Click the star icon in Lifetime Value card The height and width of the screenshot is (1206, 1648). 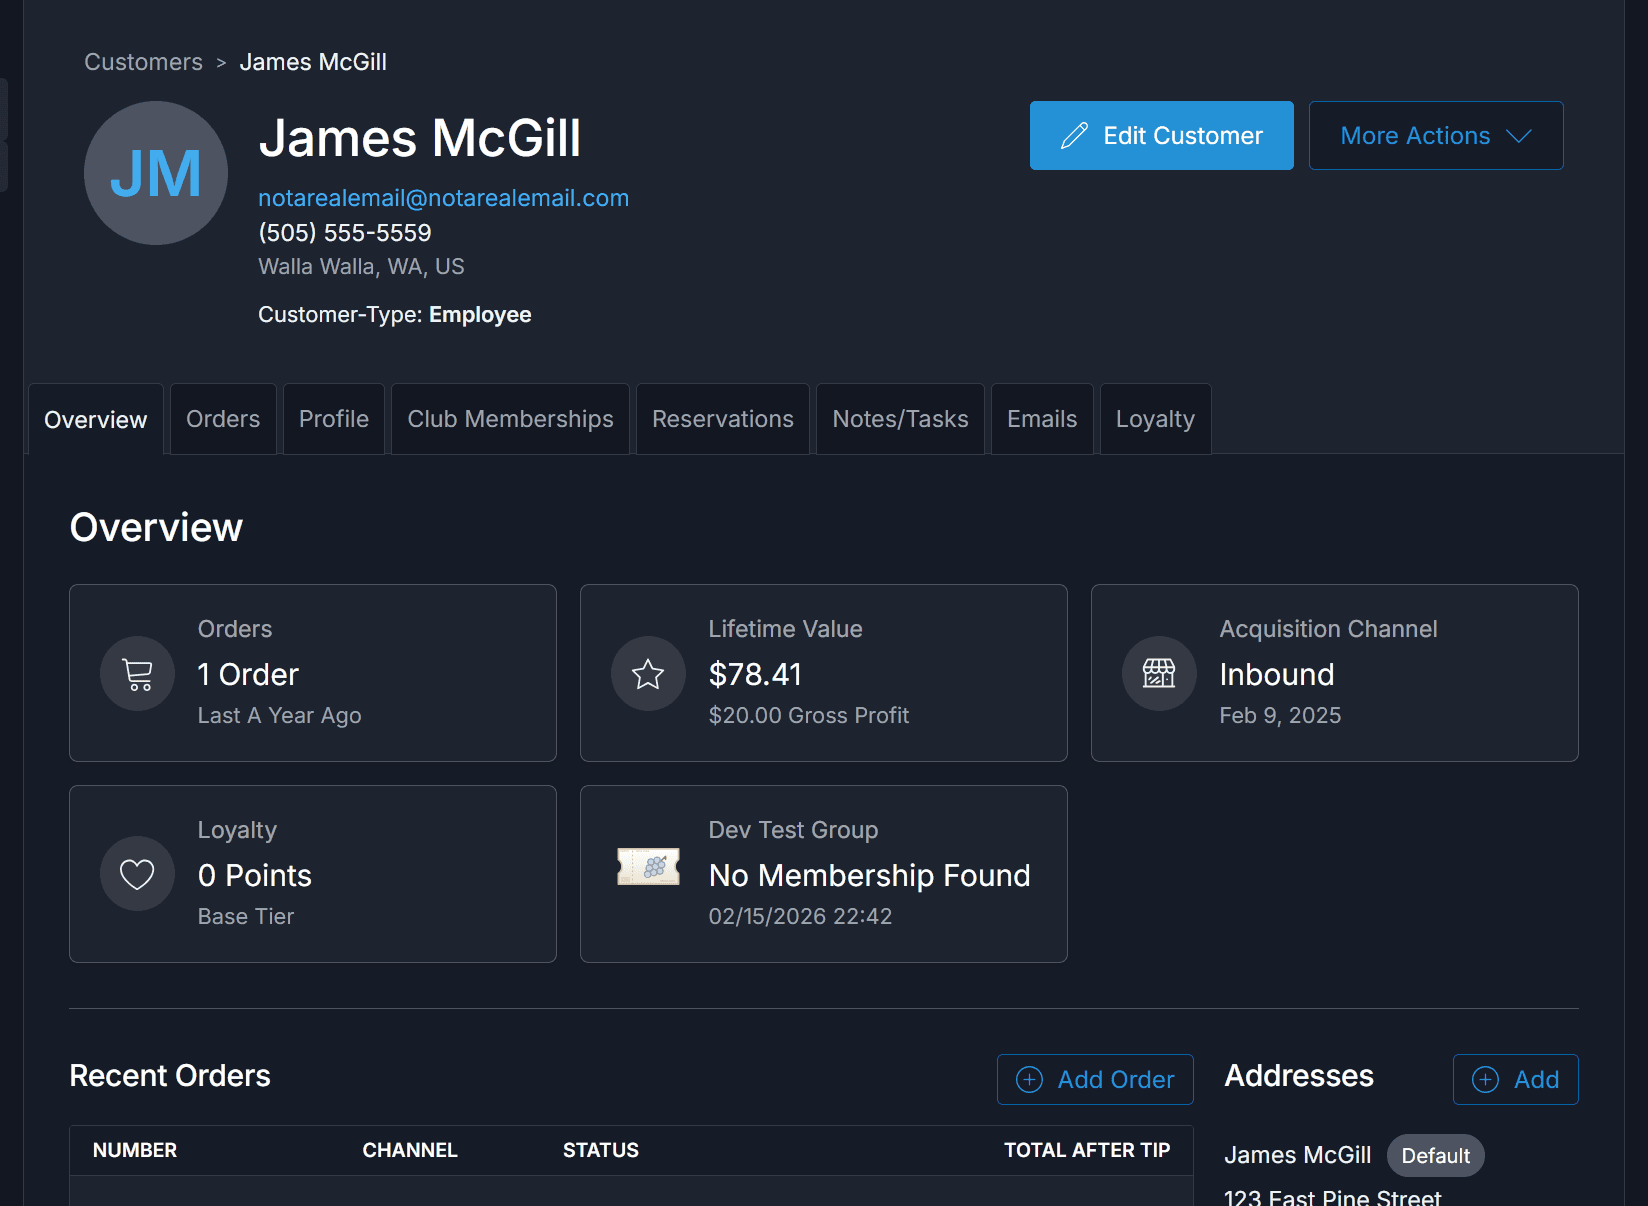tap(648, 674)
